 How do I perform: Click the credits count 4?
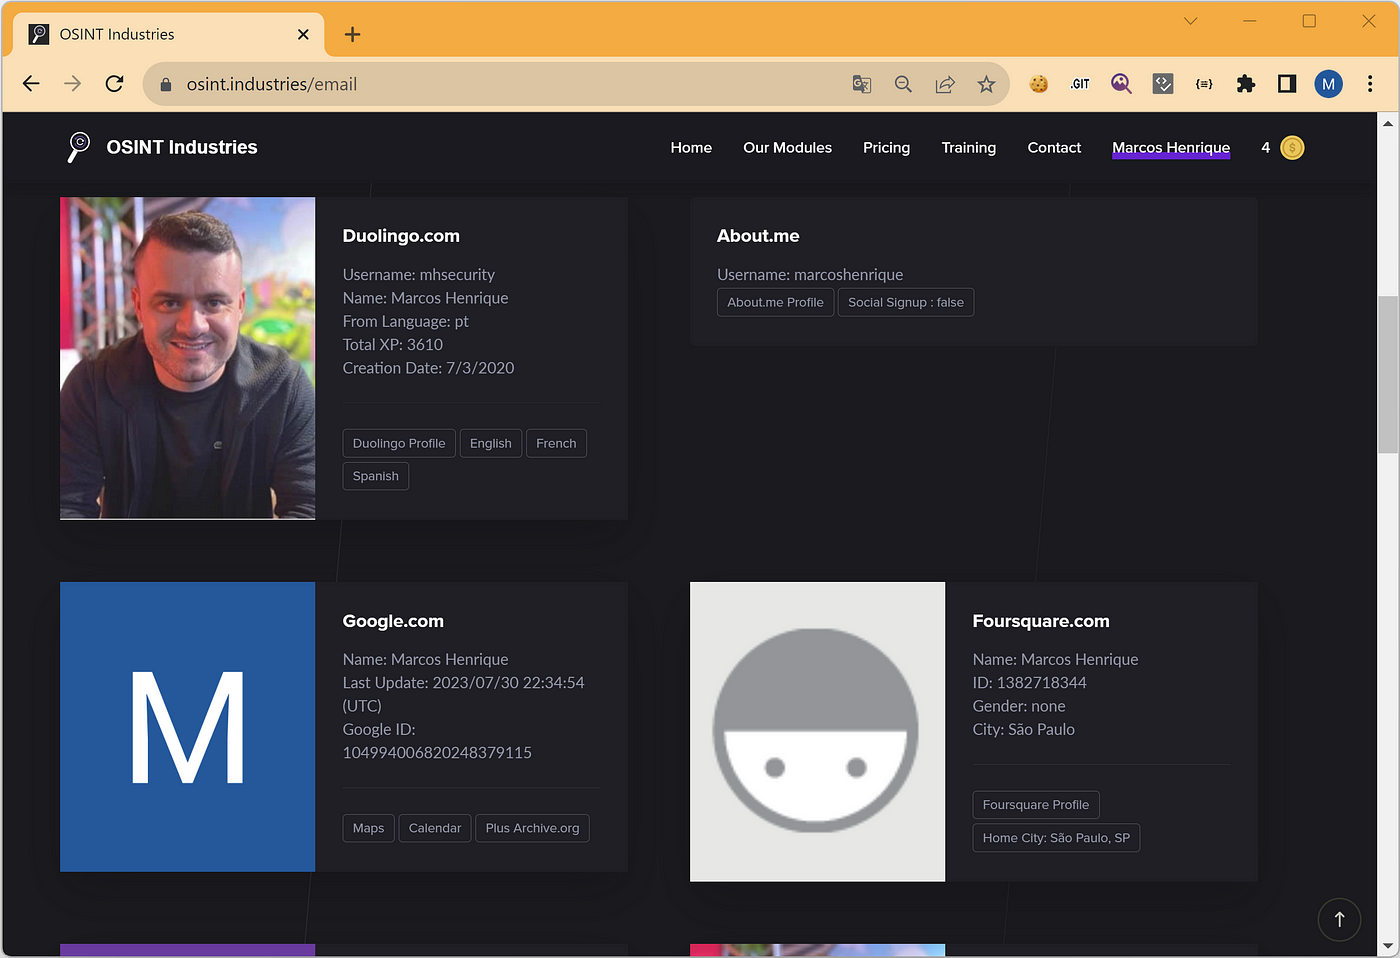[1265, 148]
